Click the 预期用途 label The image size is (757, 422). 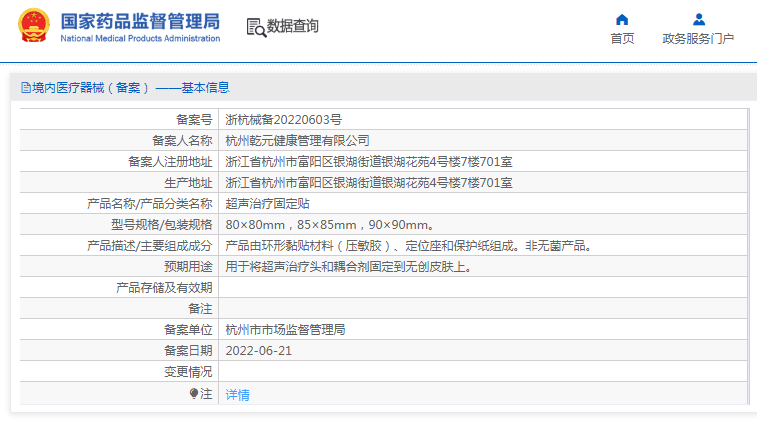coord(188,267)
